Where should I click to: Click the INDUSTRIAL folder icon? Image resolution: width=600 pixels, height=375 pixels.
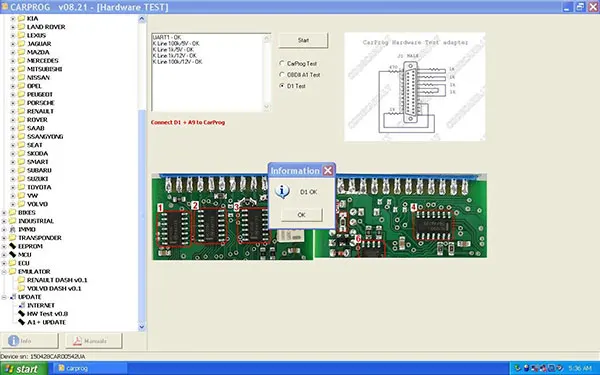13,221
